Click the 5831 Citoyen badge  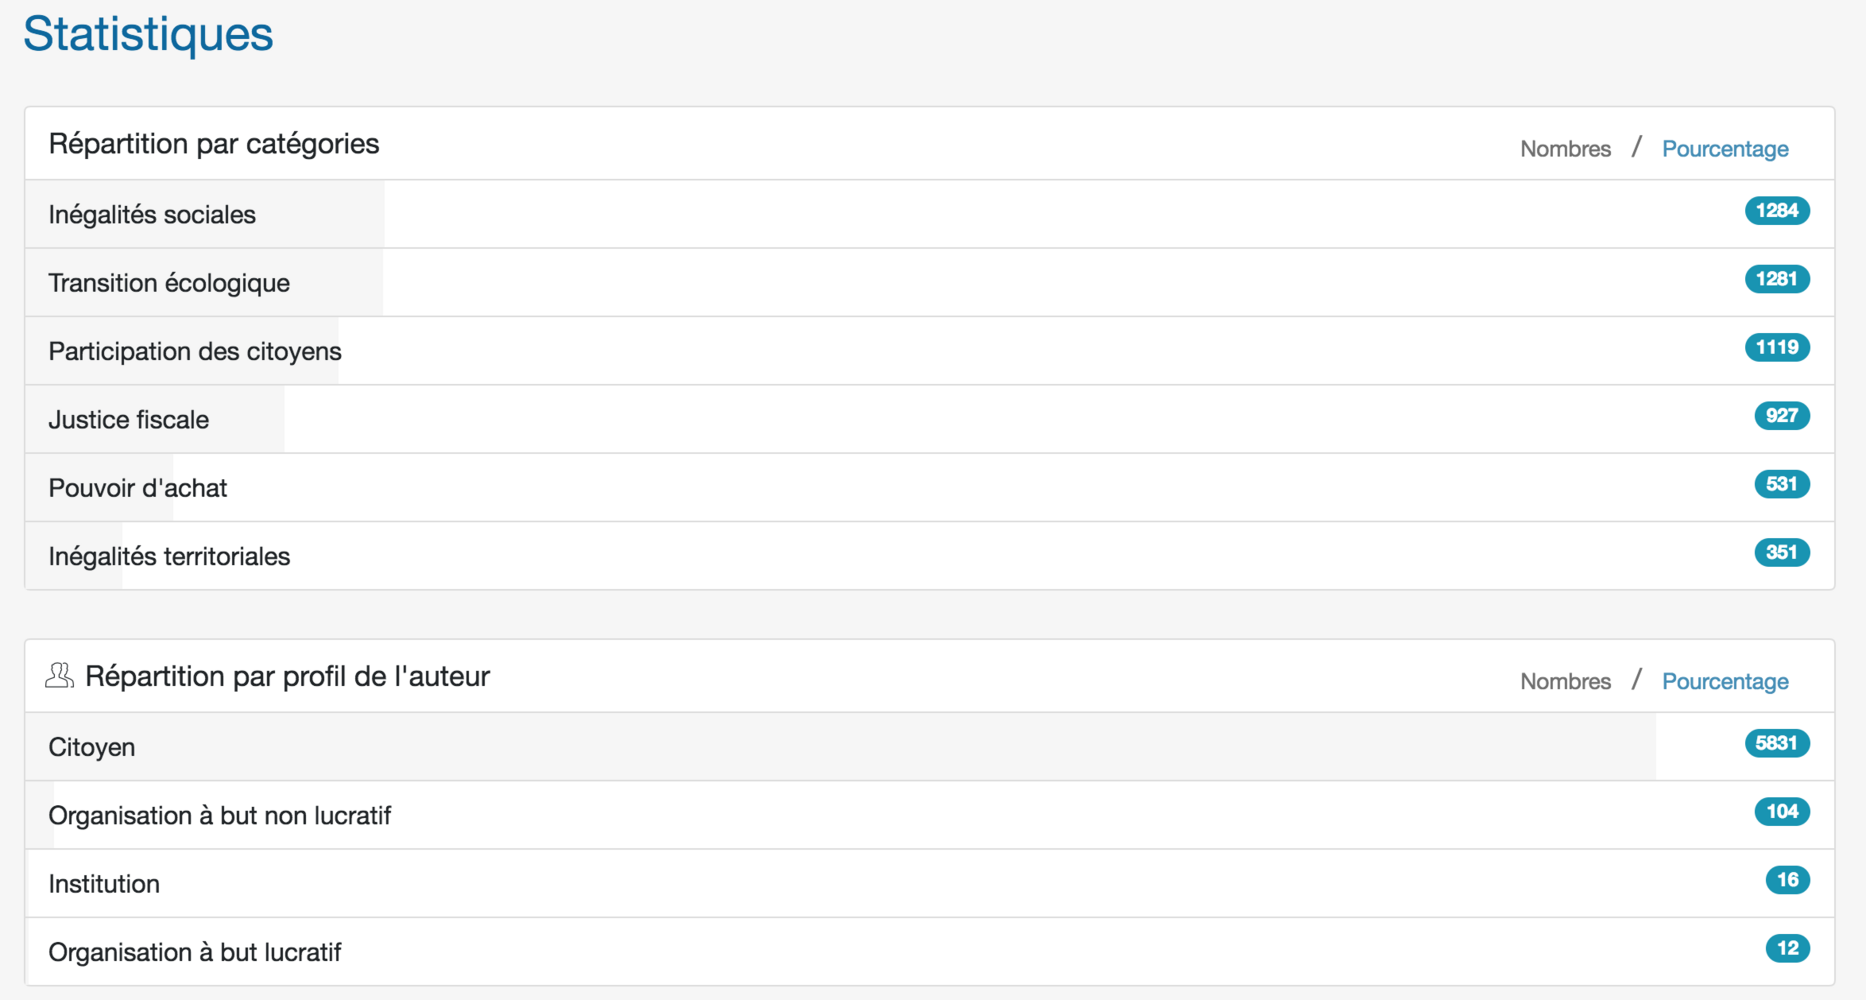tap(1777, 743)
